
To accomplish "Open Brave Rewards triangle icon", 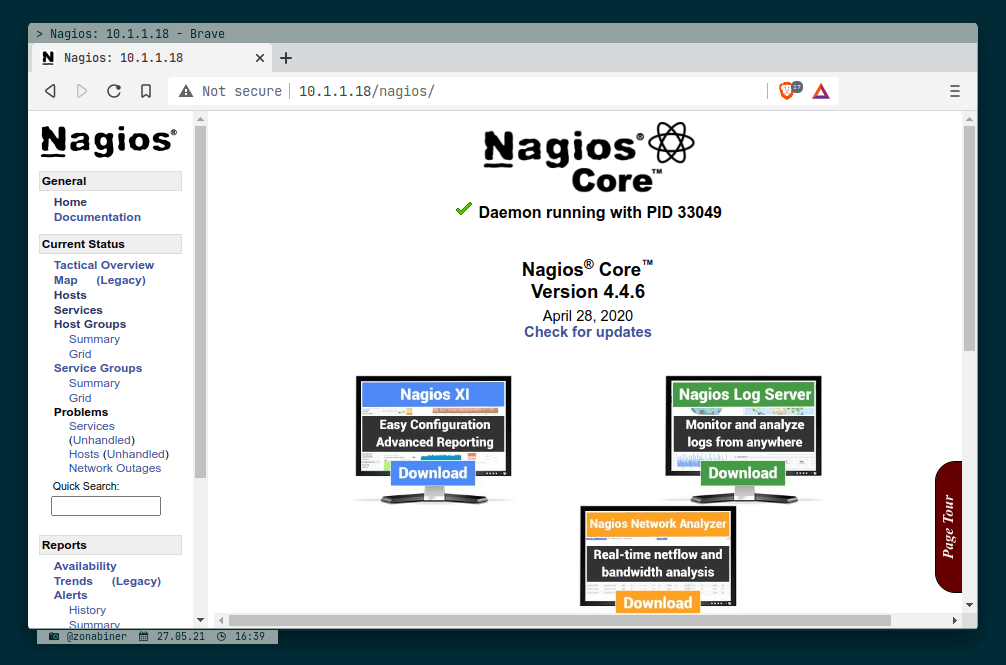I will 820,90.
